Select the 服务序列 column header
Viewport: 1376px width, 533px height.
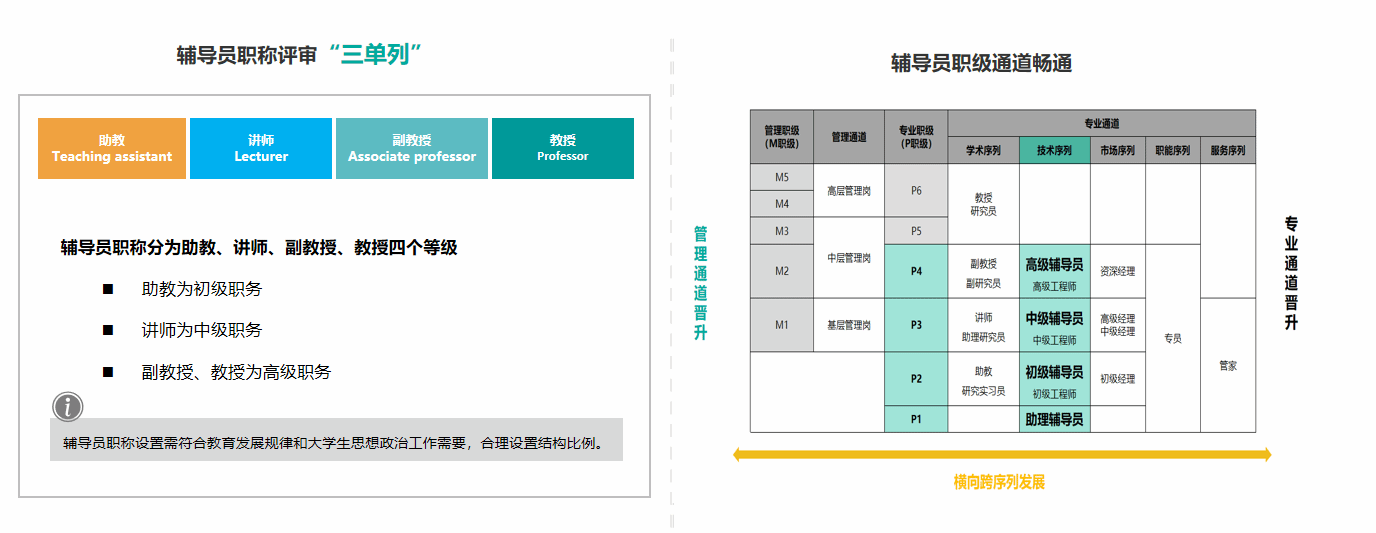coord(1227,151)
